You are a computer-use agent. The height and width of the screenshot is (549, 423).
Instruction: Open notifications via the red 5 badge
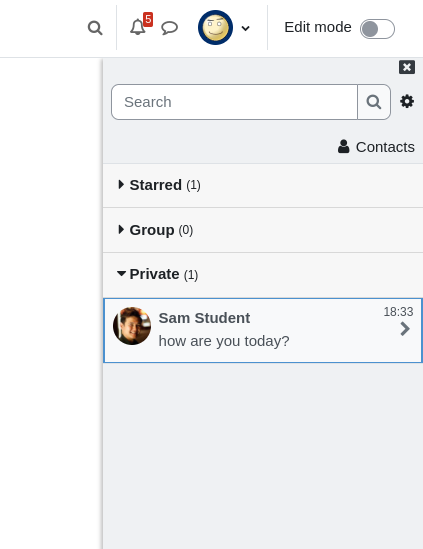point(148,19)
